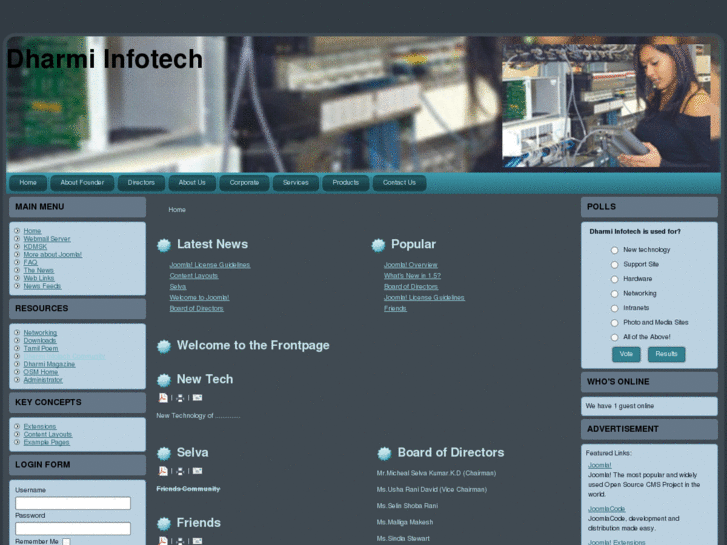The image size is (727, 545).
Task: Click the badge icon beside Selva heading
Action: point(164,453)
